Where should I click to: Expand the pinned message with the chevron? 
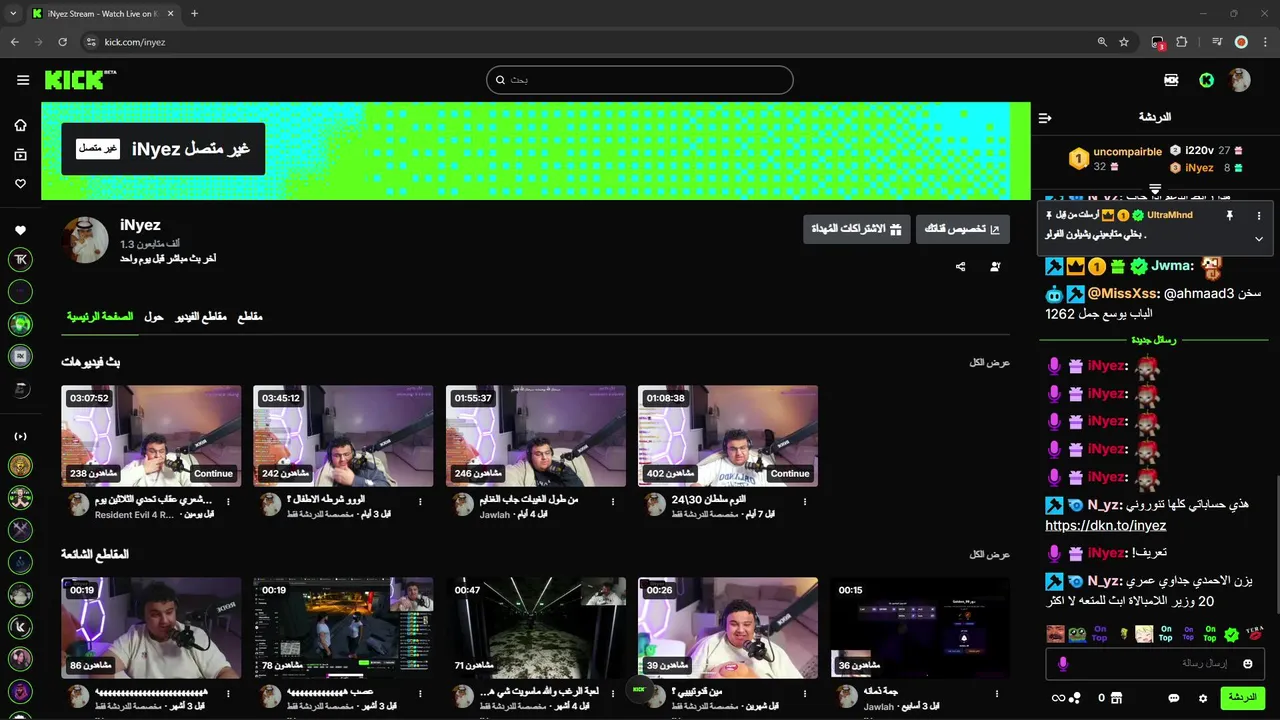point(1259,239)
